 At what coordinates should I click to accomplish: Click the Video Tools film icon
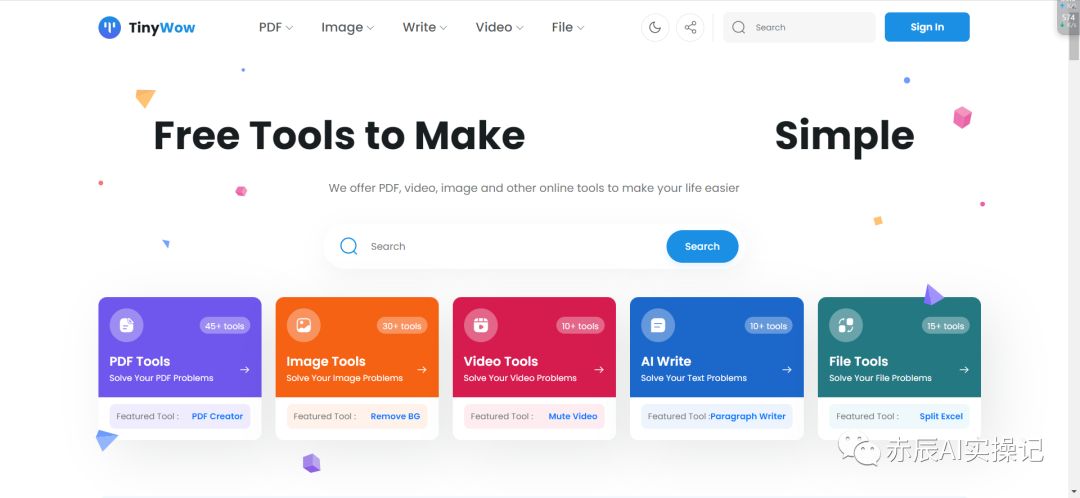click(481, 325)
